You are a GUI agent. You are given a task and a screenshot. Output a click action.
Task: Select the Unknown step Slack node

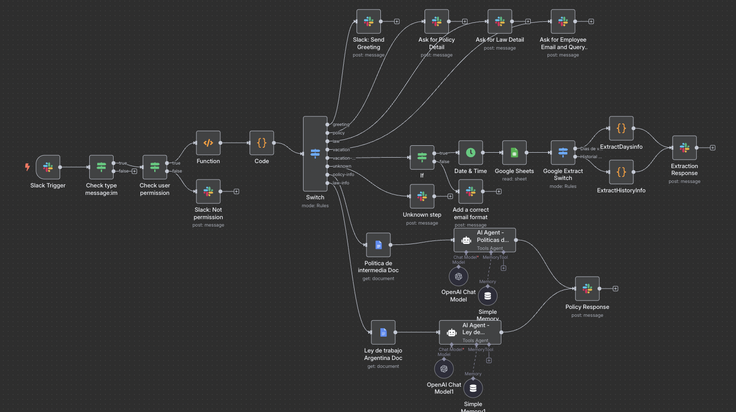click(x=422, y=196)
